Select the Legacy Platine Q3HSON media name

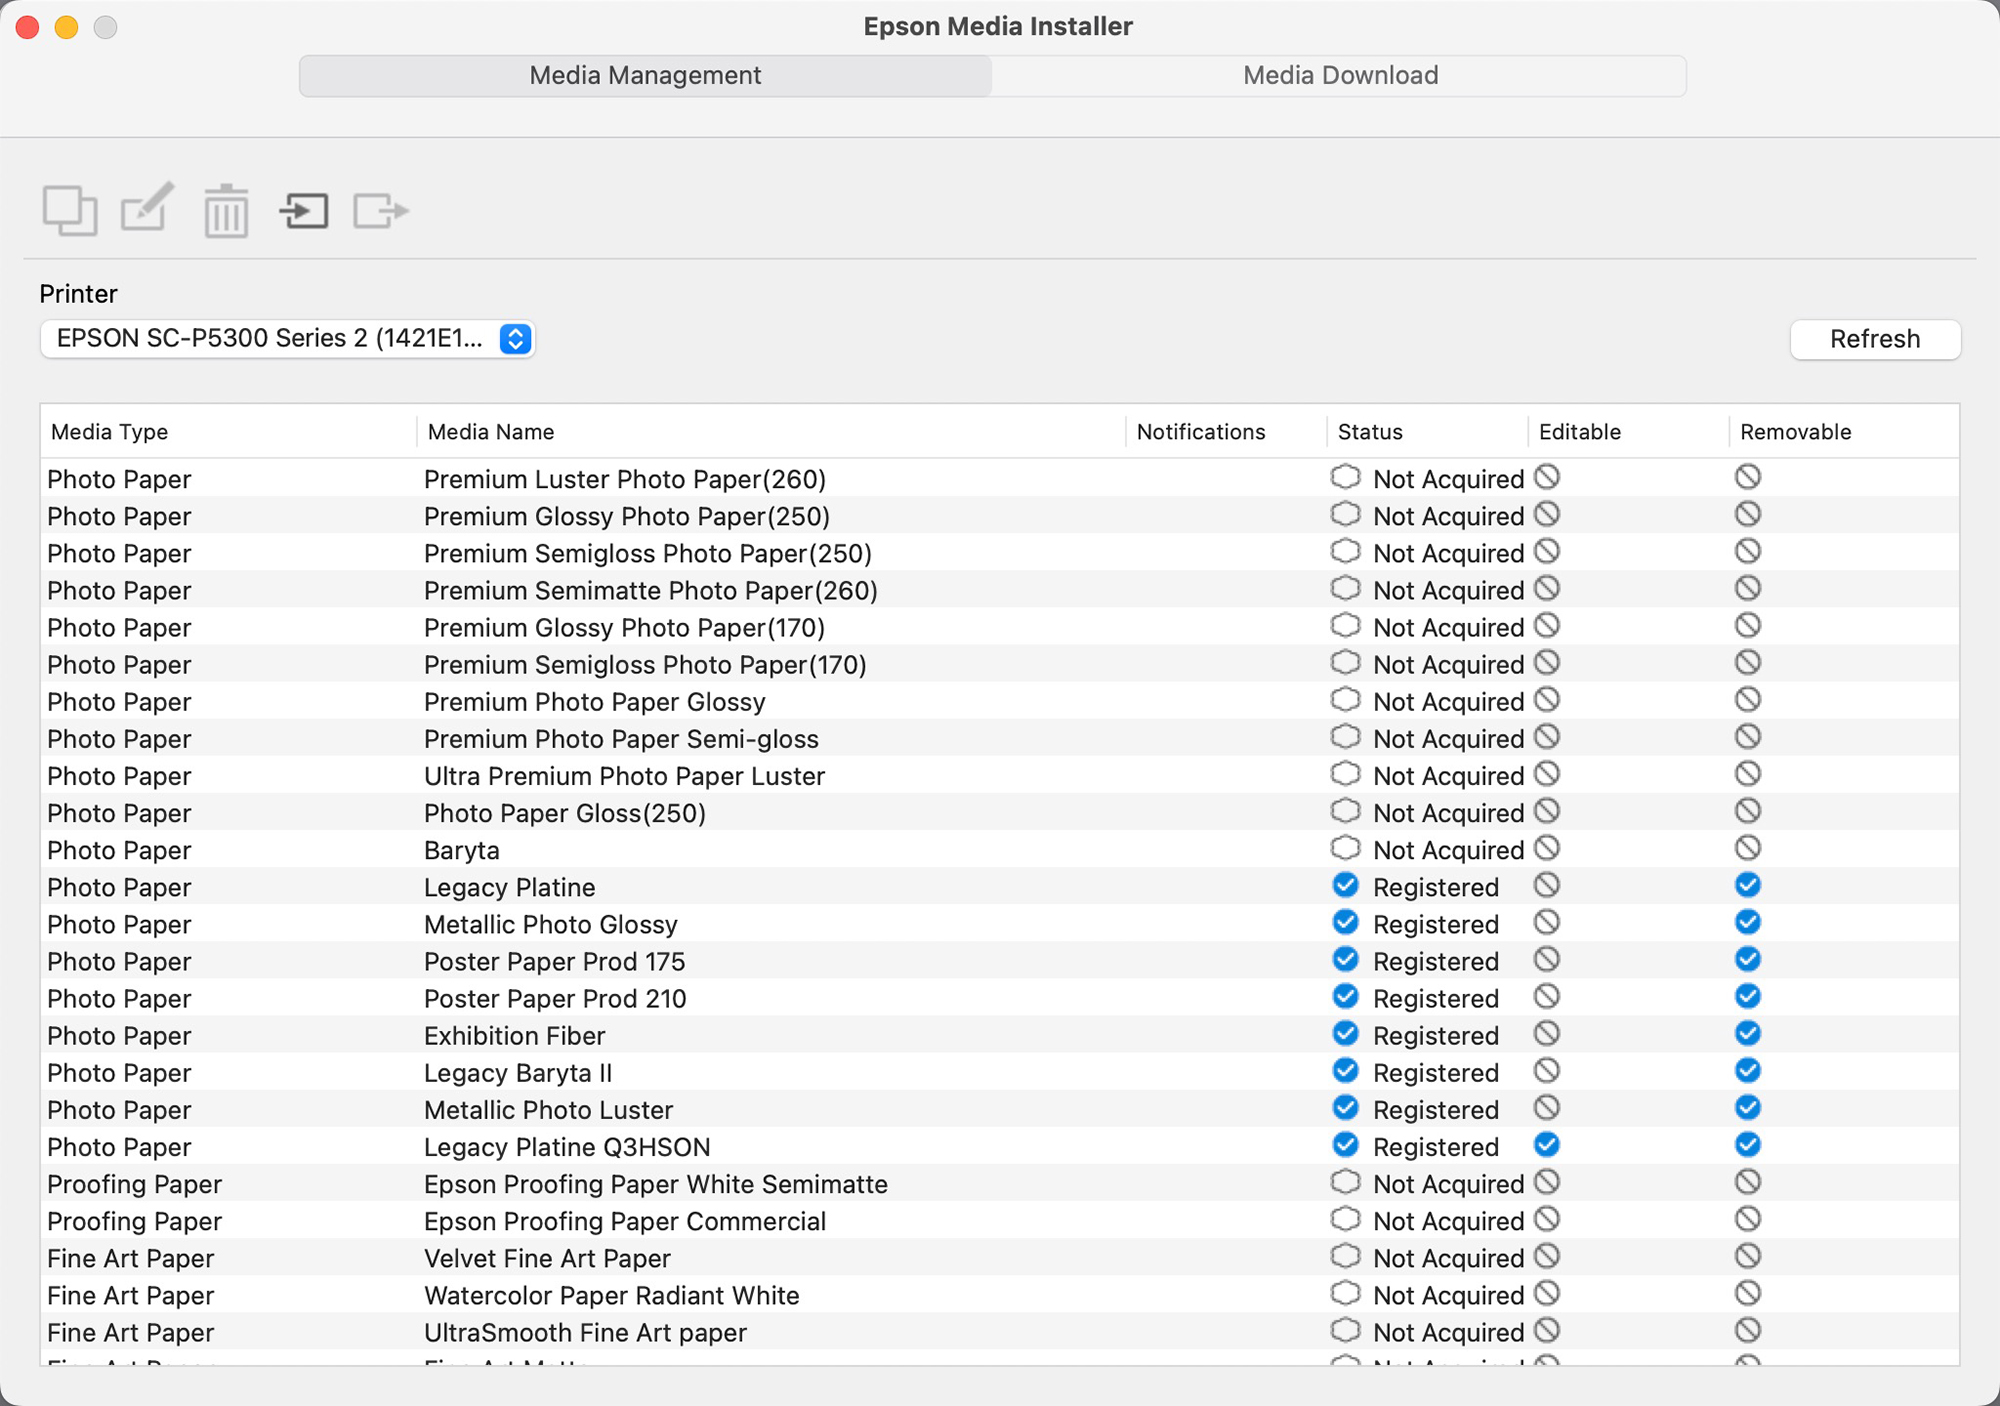tap(567, 1146)
